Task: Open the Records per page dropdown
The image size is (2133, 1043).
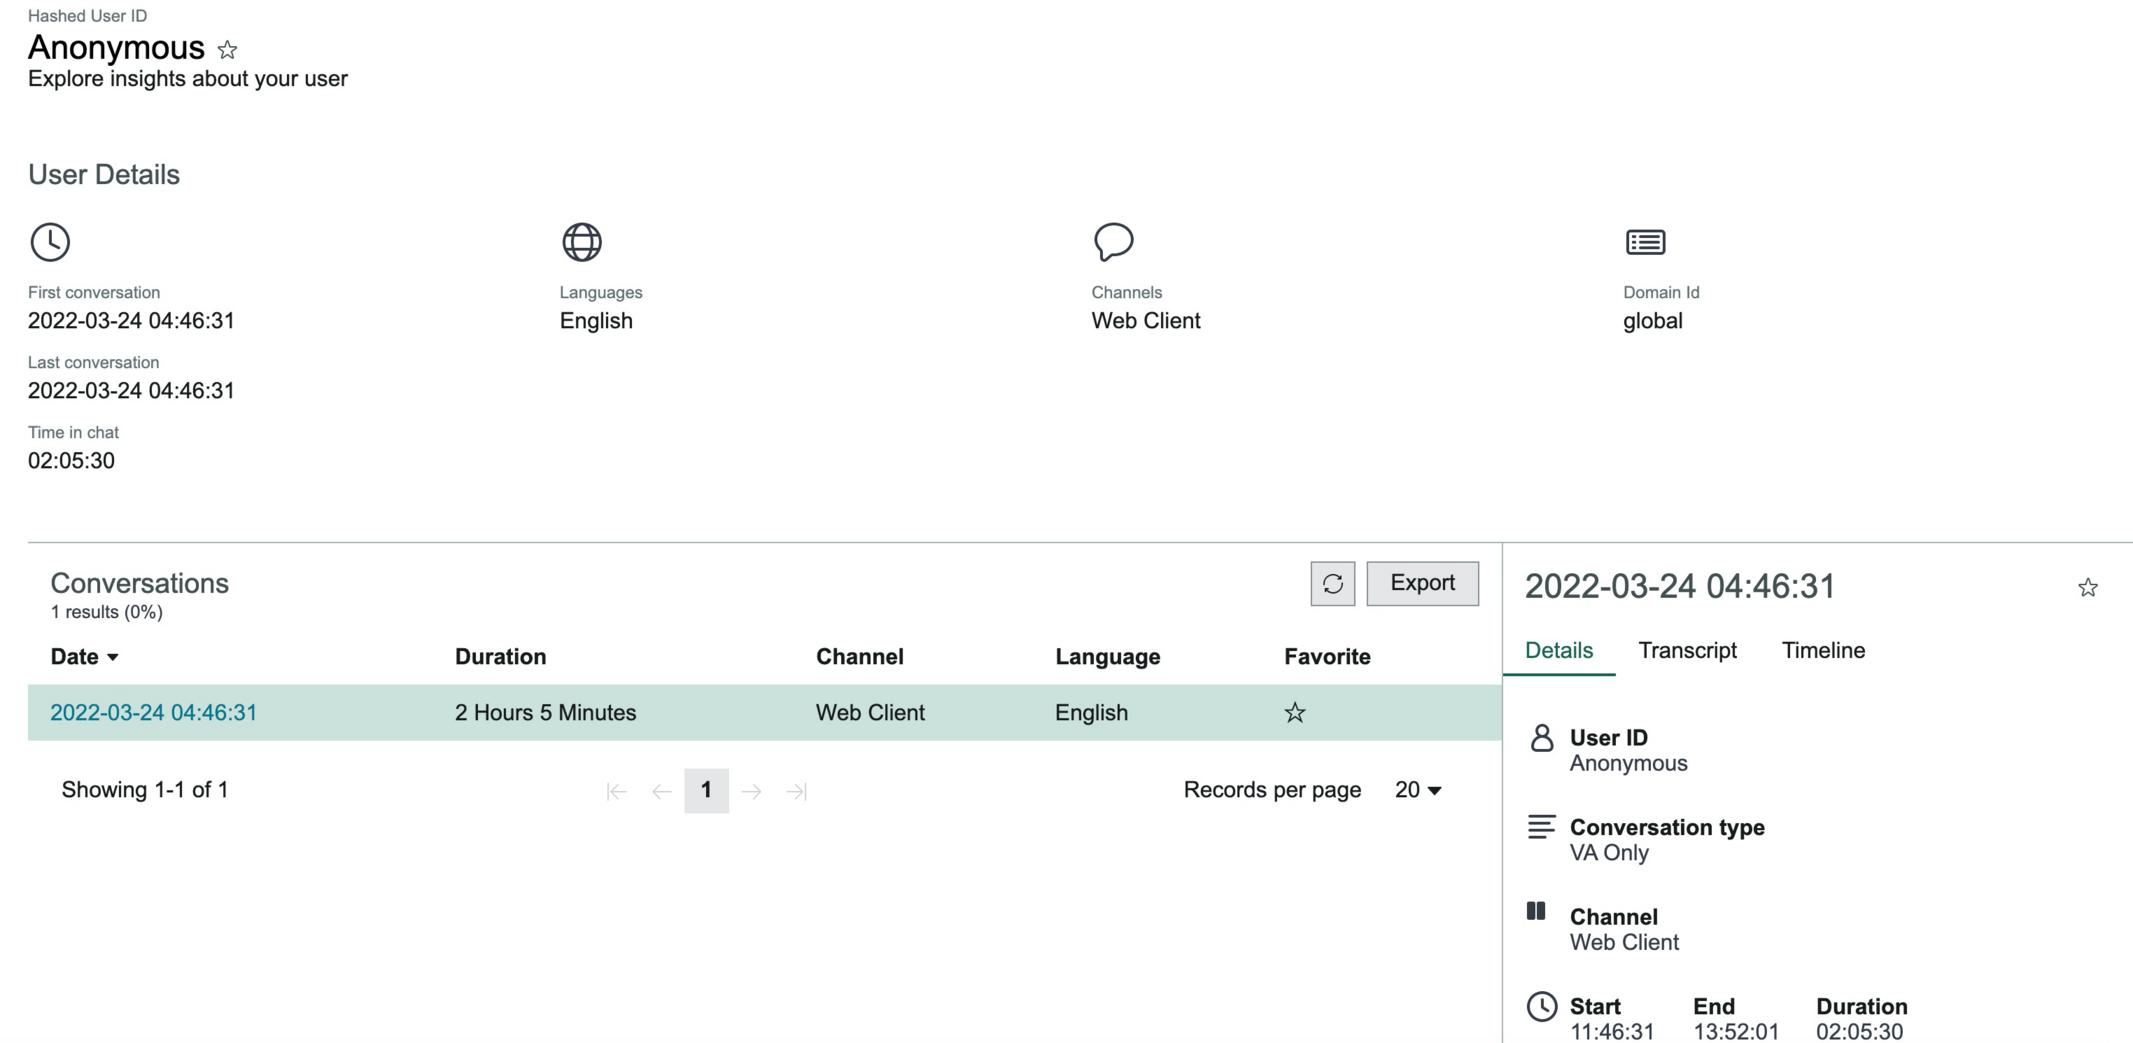Action: tap(1418, 790)
